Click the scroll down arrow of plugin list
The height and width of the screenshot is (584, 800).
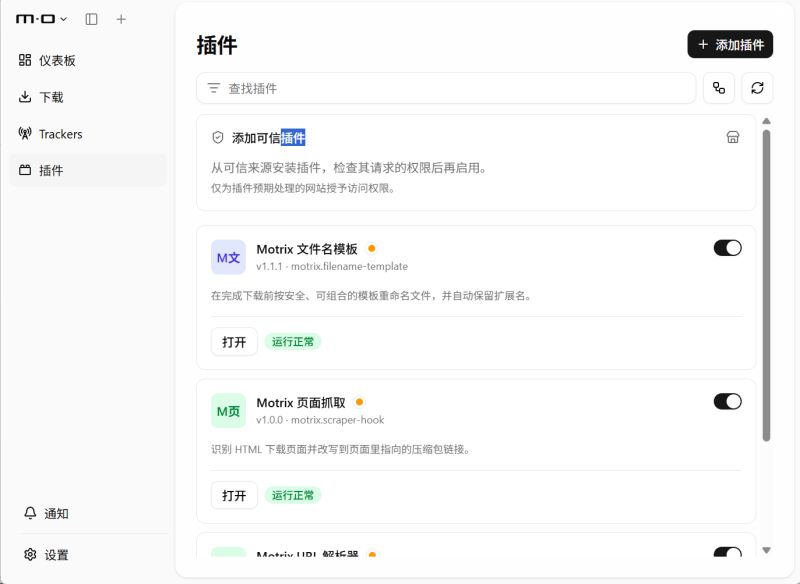(x=766, y=550)
